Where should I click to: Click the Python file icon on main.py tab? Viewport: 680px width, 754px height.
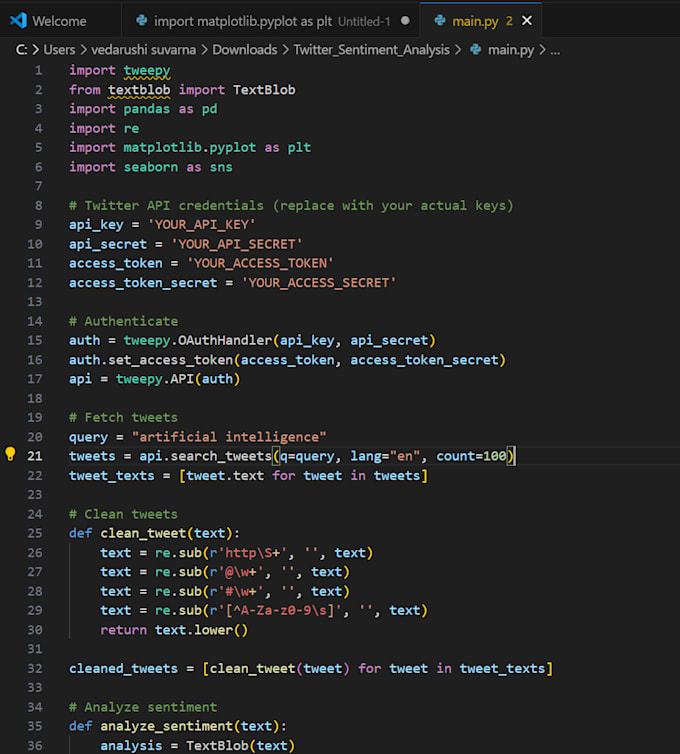[440, 20]
